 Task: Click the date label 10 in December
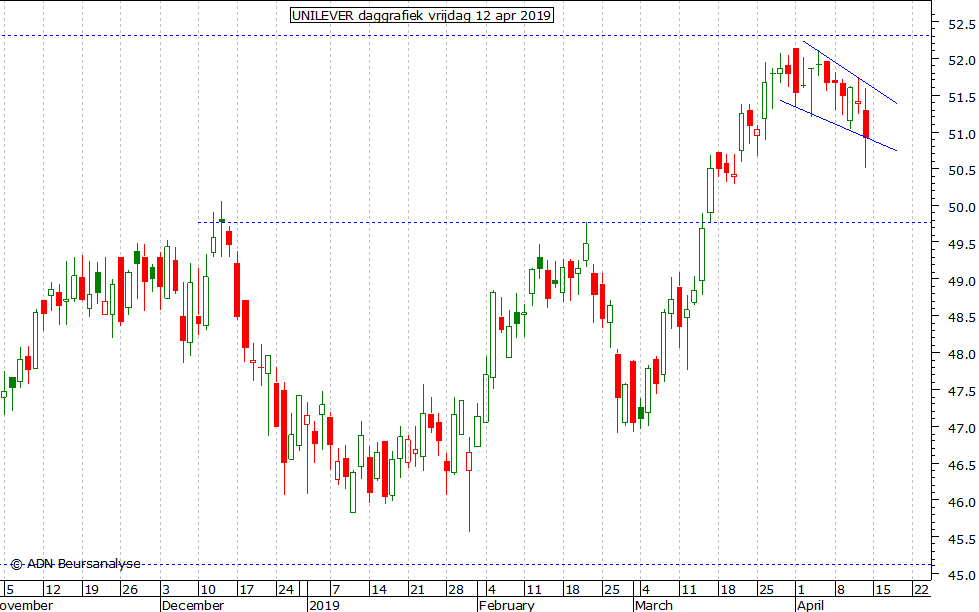pyautogui.click(x=208, y=590)
